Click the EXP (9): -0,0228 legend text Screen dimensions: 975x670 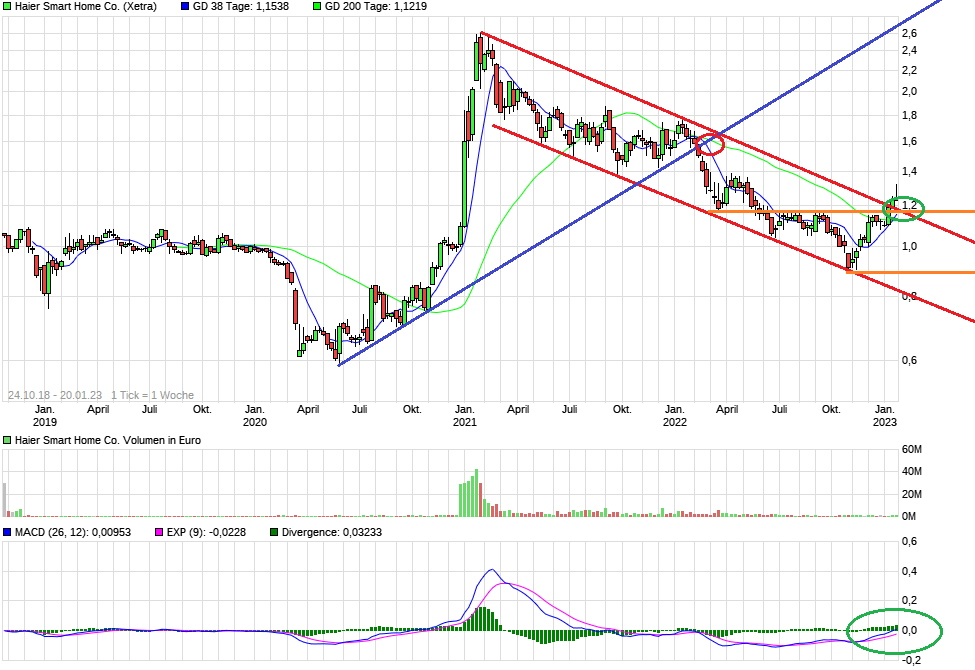click(x=206, y=532)
